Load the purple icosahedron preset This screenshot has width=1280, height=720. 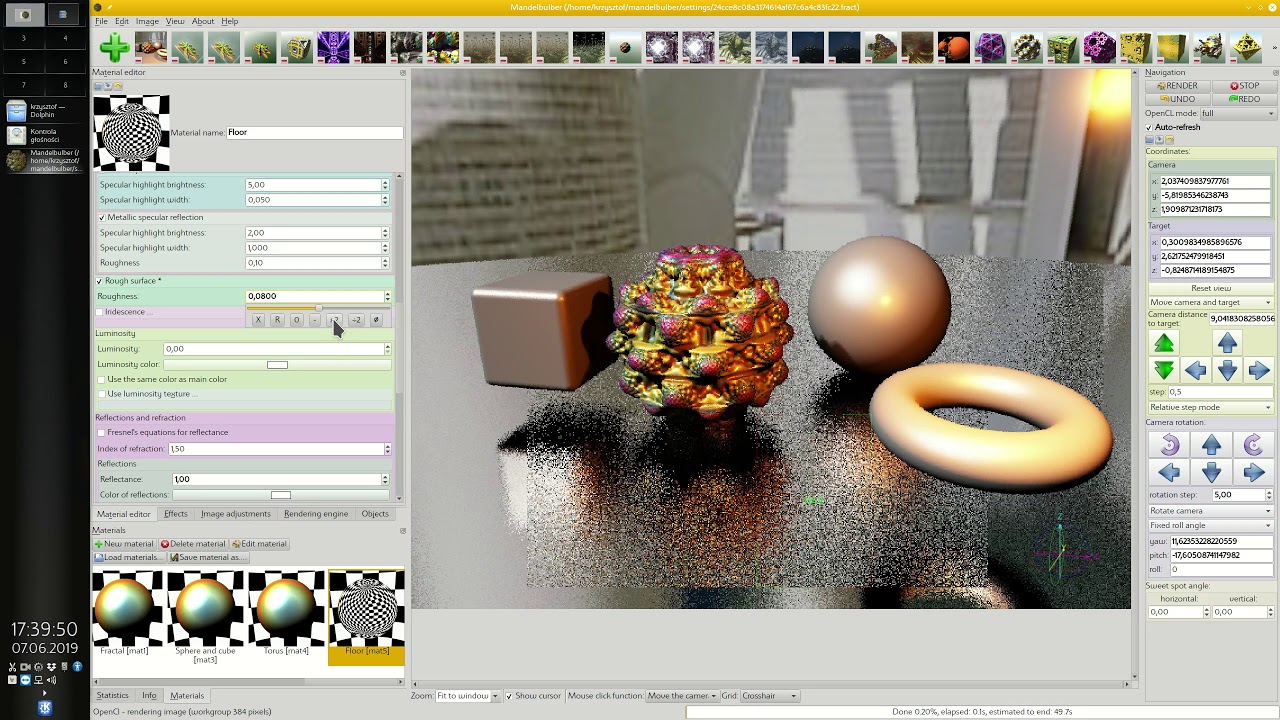click(990, 47)
